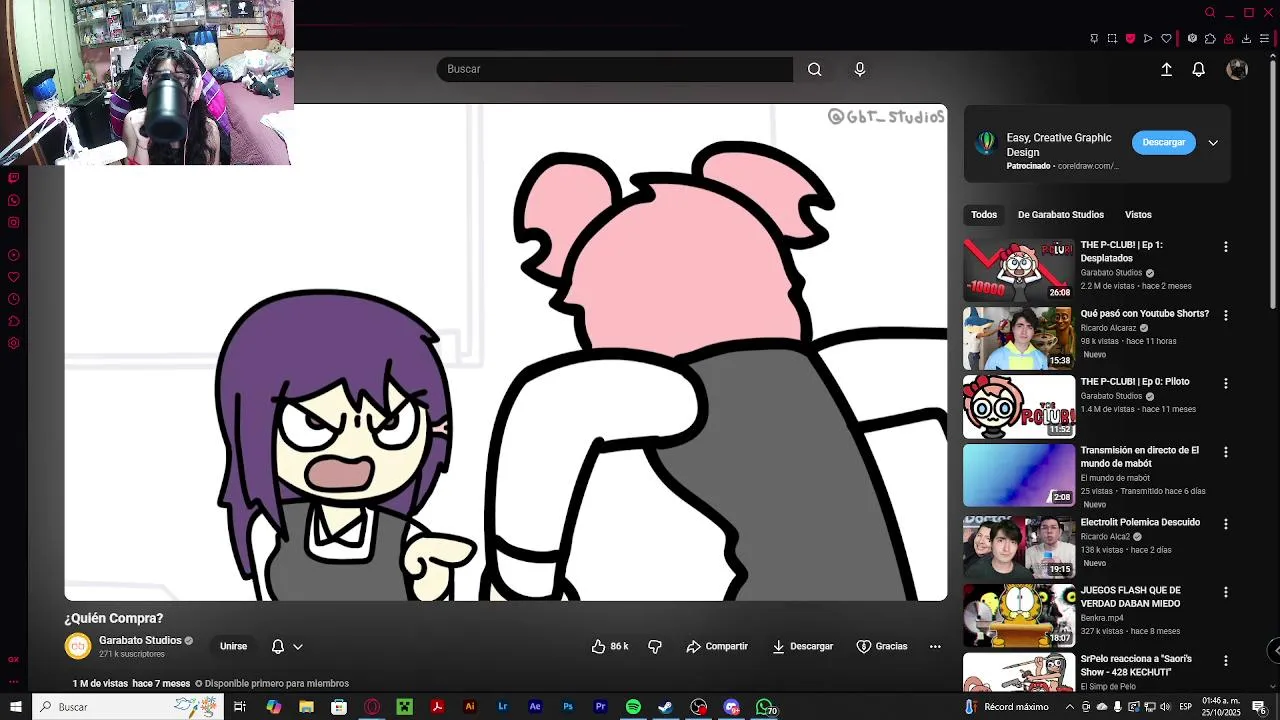Open browser extensions puzzle icon
1280x720 pixels.
[1210, 39]
